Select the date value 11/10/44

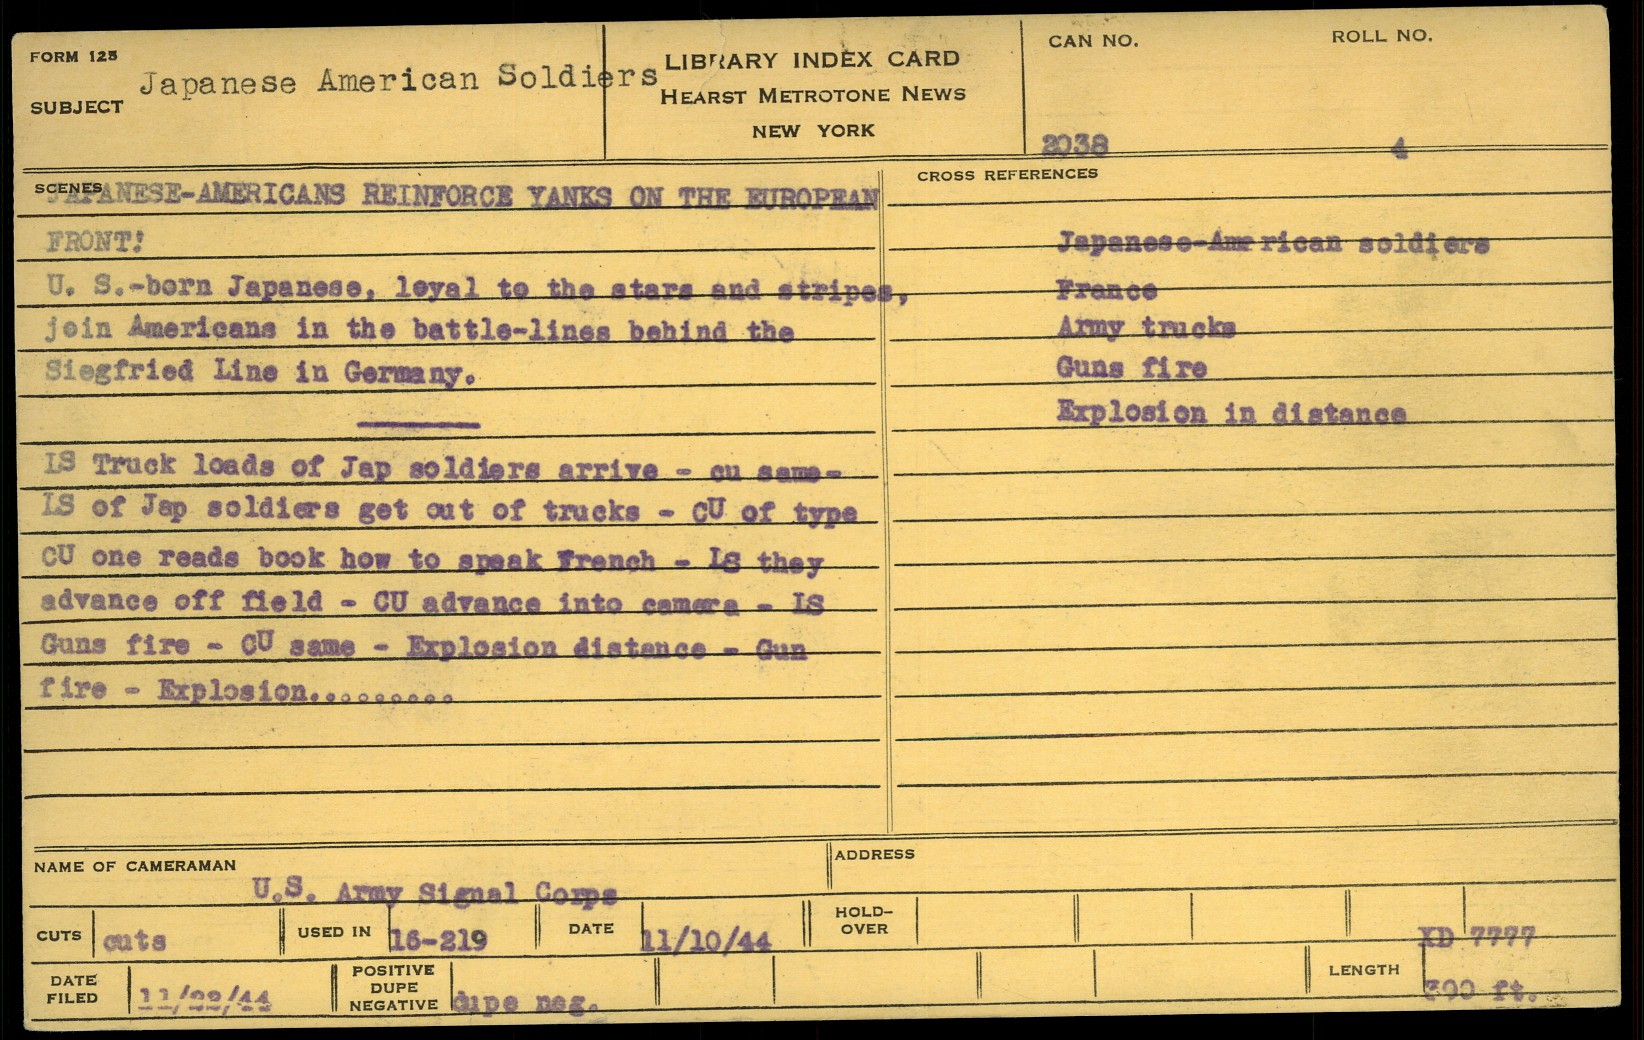coord(706,941)
